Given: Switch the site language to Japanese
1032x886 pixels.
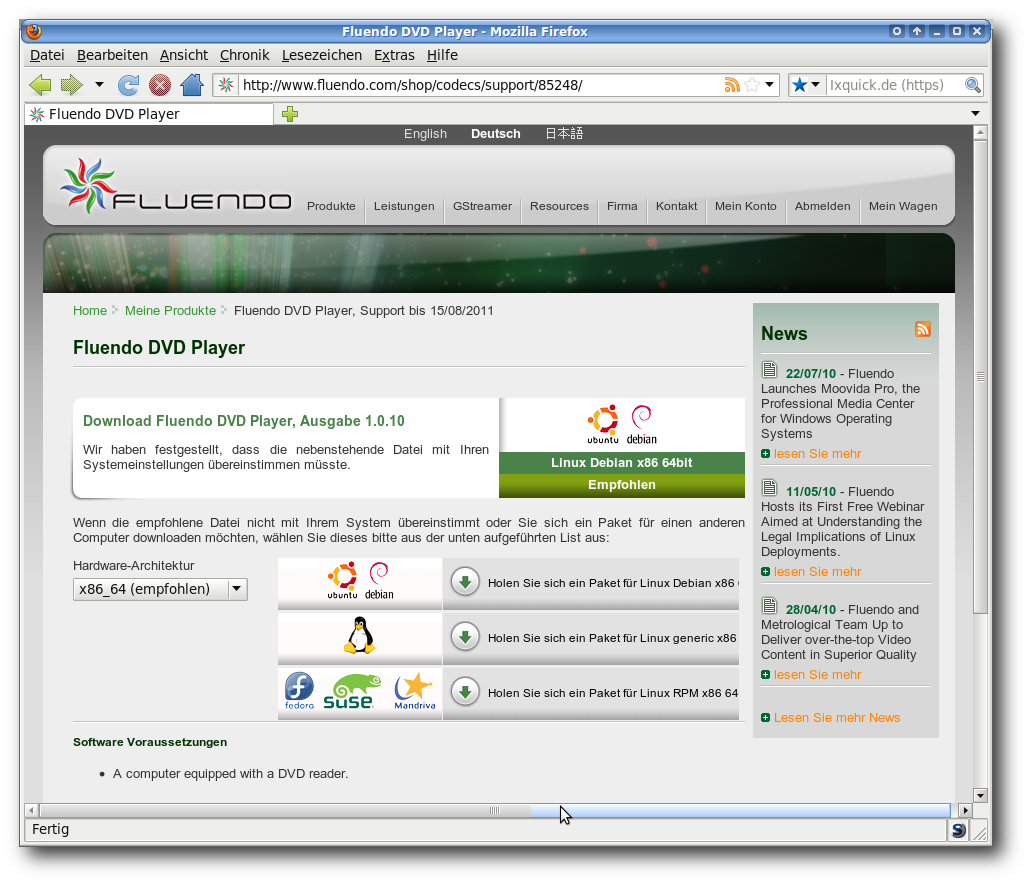Looking at the screenshot, I should click(564, 134).
